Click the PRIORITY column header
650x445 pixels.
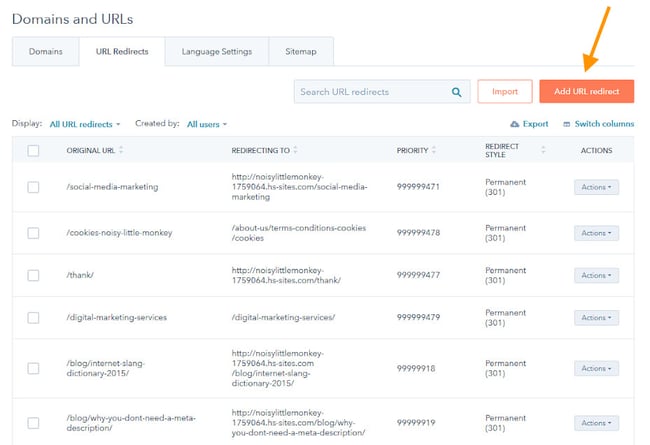click(x=412, y=151)
